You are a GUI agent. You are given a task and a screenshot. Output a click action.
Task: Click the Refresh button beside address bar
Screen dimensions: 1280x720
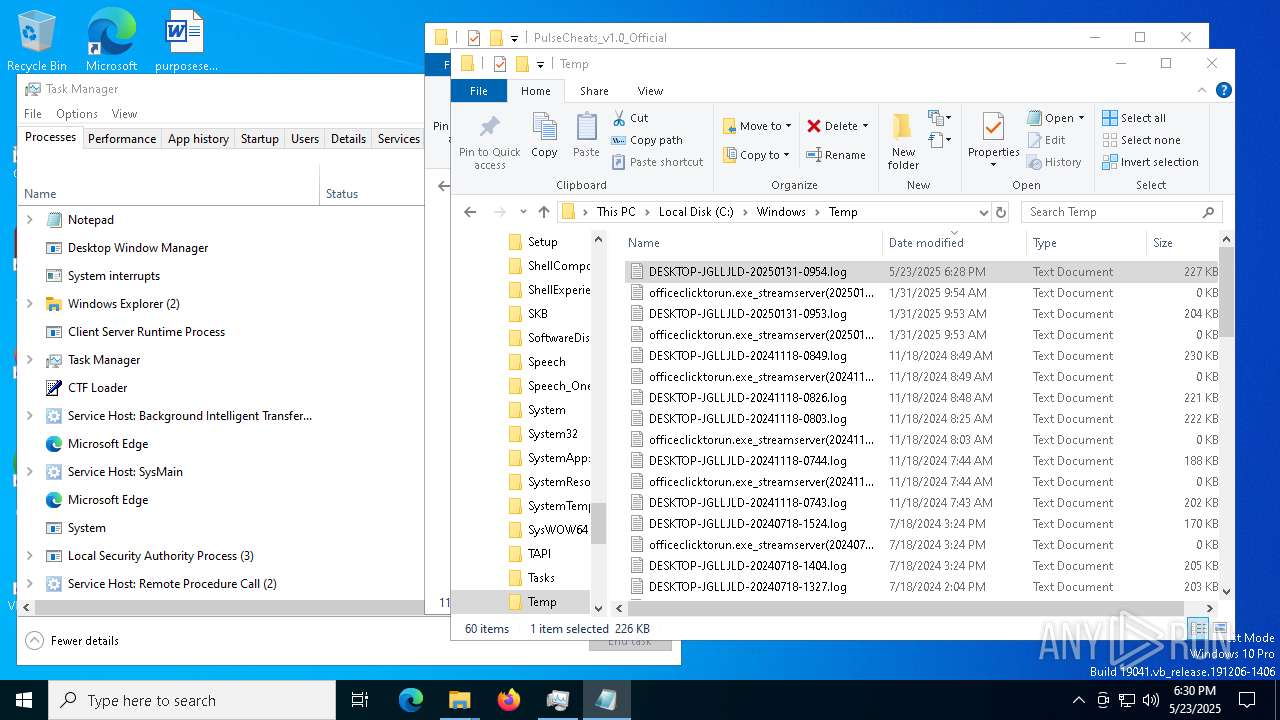[1001, 212]
